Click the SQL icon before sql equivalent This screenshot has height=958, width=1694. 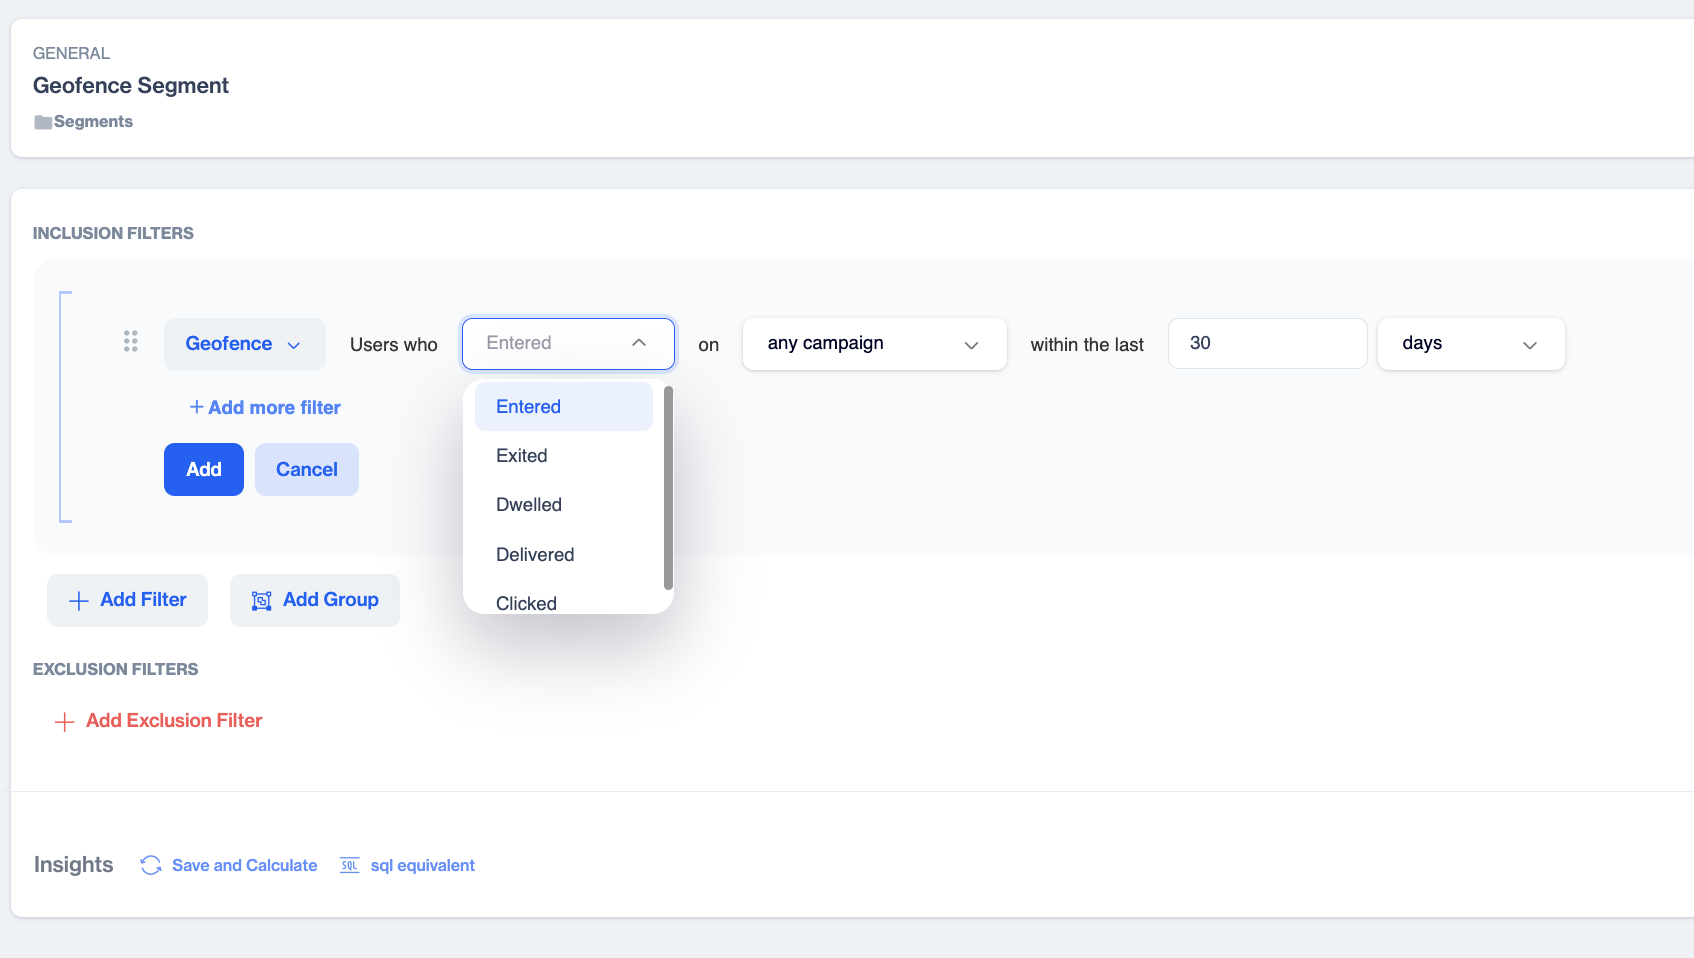(349, 865)
